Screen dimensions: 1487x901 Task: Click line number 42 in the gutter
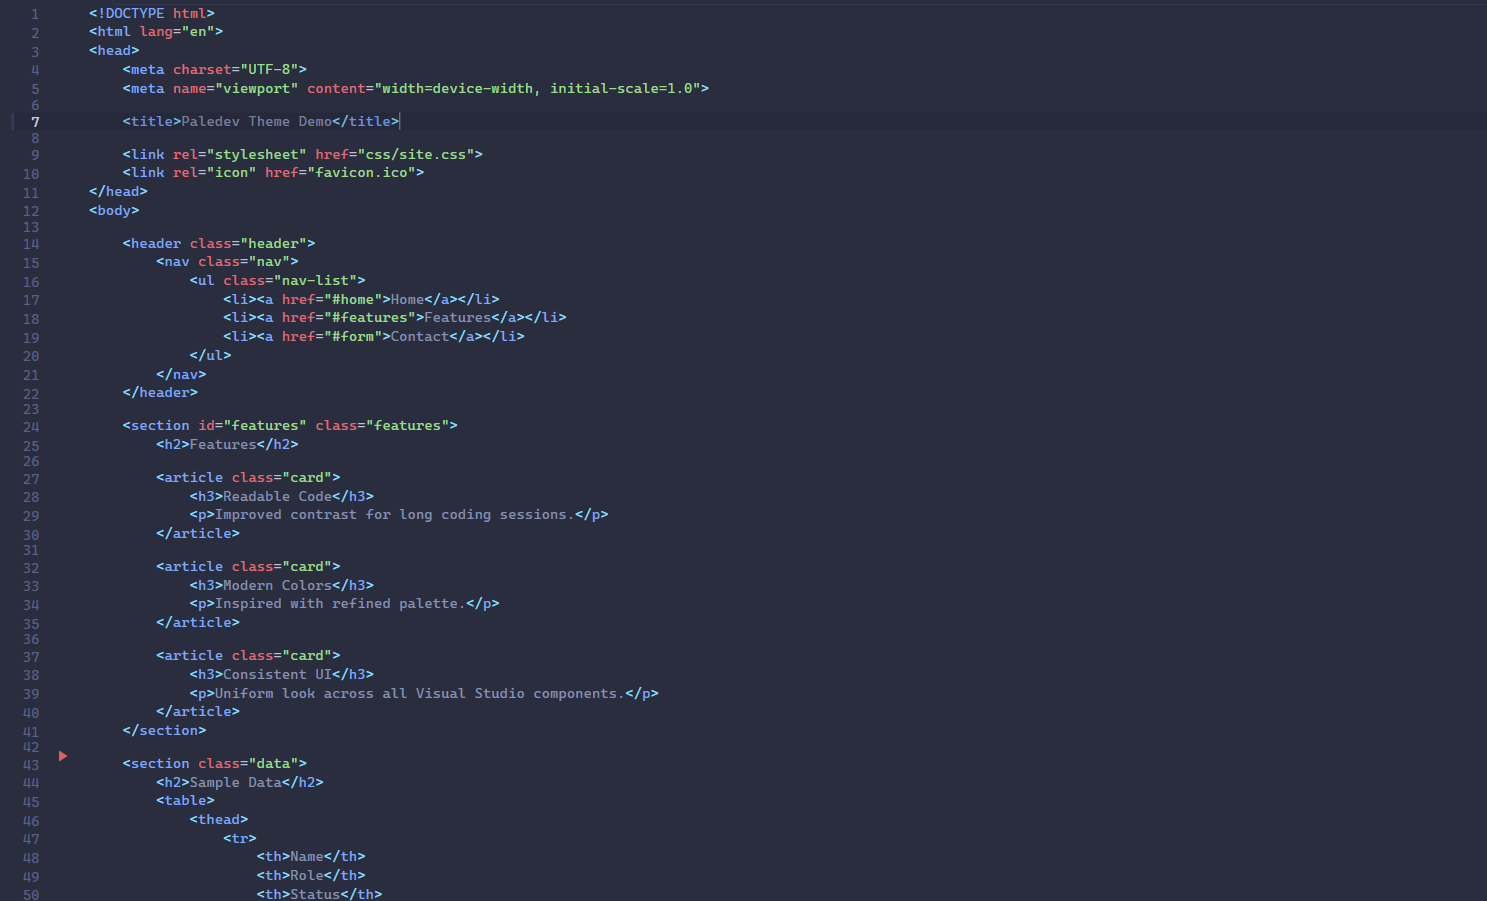tap(31, 747)
